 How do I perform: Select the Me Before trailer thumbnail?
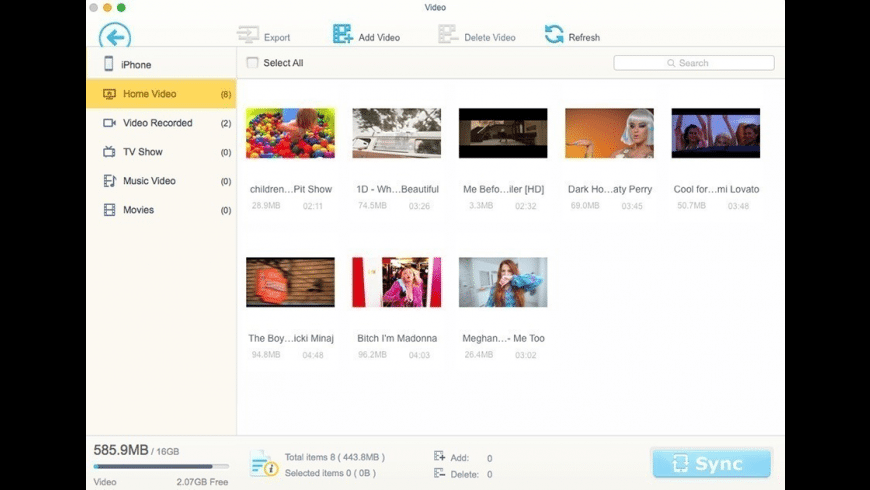click(503, 133)
